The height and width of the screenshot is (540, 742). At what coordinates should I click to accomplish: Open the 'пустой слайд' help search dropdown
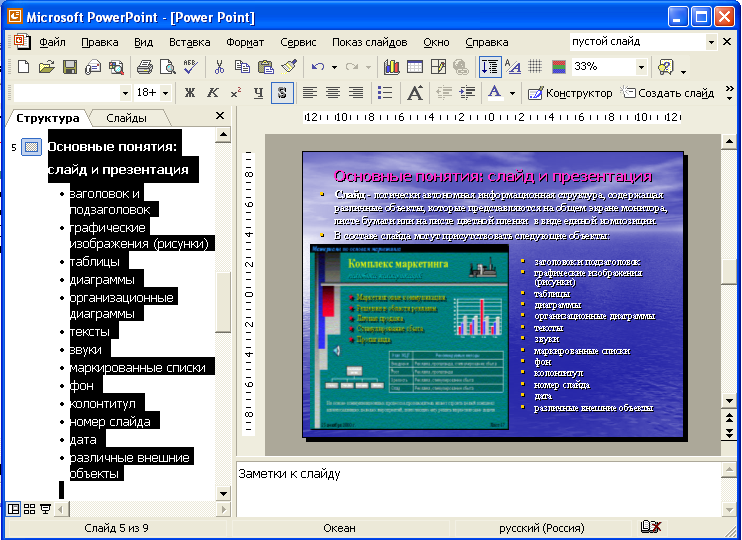click(711, 42)
